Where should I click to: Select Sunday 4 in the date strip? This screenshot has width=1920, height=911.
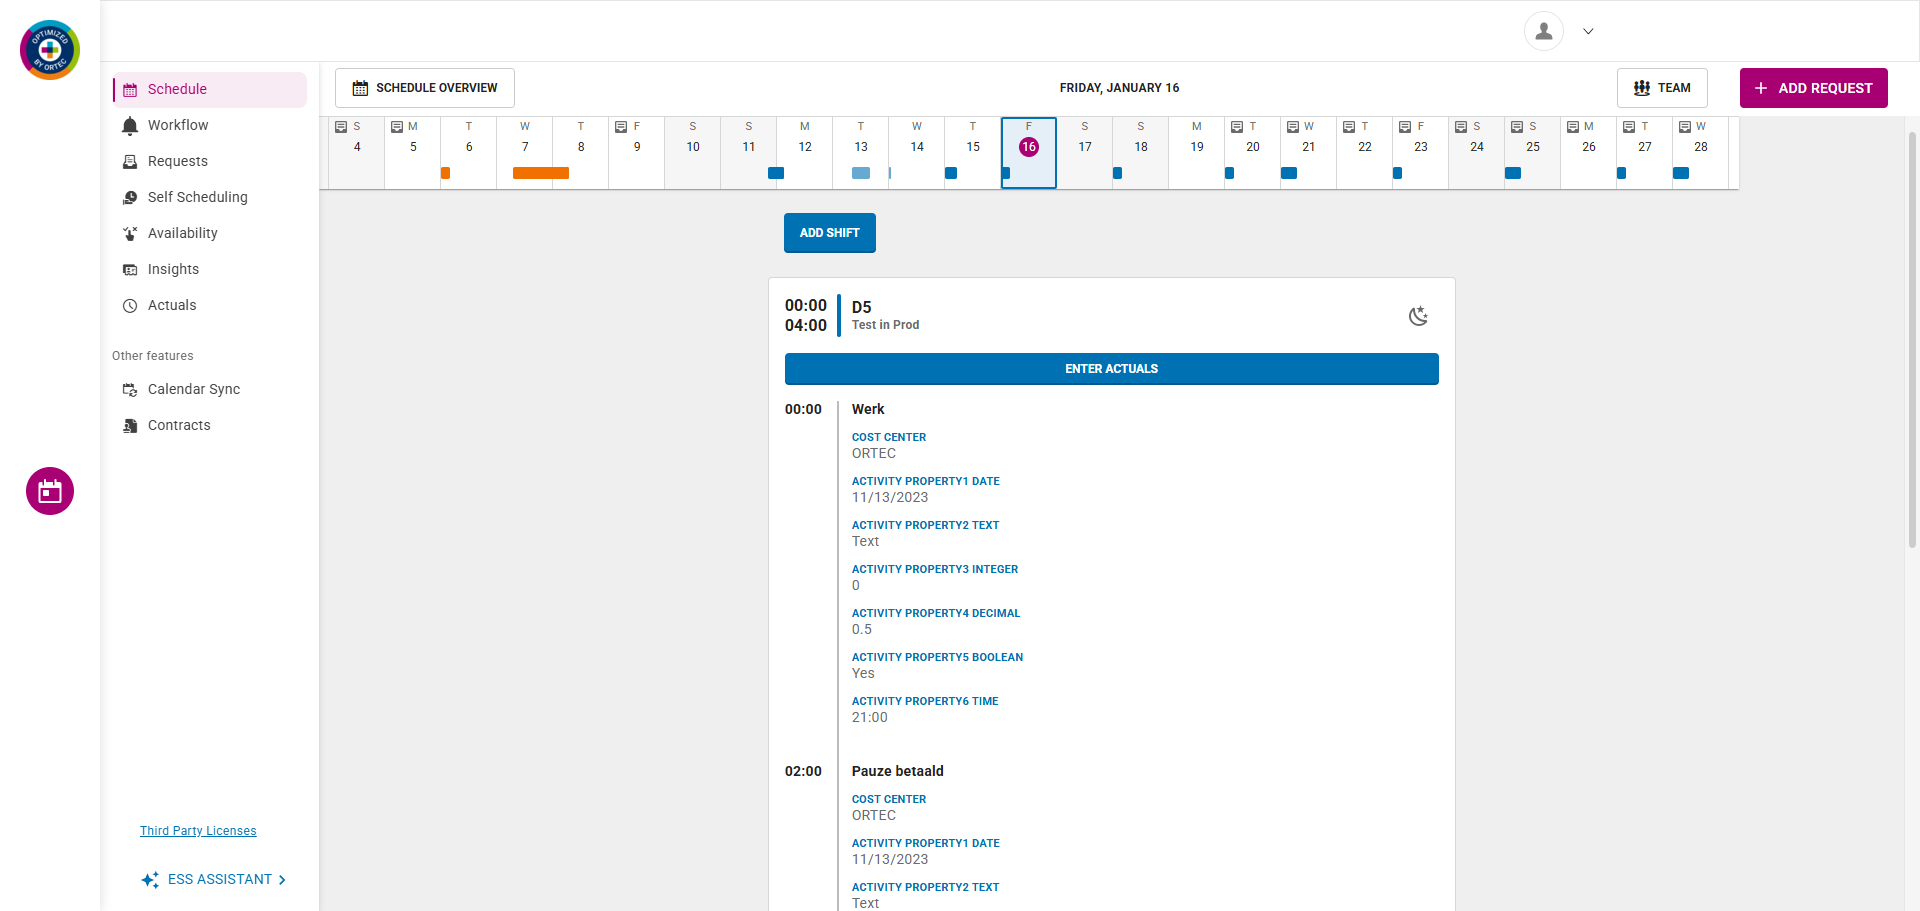357,153
